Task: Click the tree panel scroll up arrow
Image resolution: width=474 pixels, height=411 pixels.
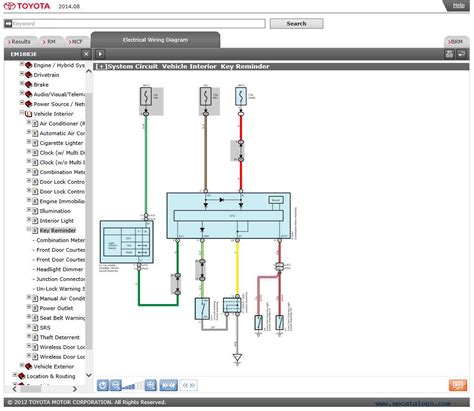Action: click(89, 71)
